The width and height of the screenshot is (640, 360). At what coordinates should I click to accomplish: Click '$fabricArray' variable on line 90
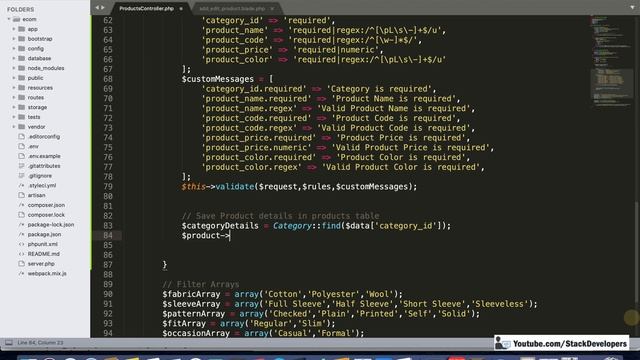click(191, 294)
